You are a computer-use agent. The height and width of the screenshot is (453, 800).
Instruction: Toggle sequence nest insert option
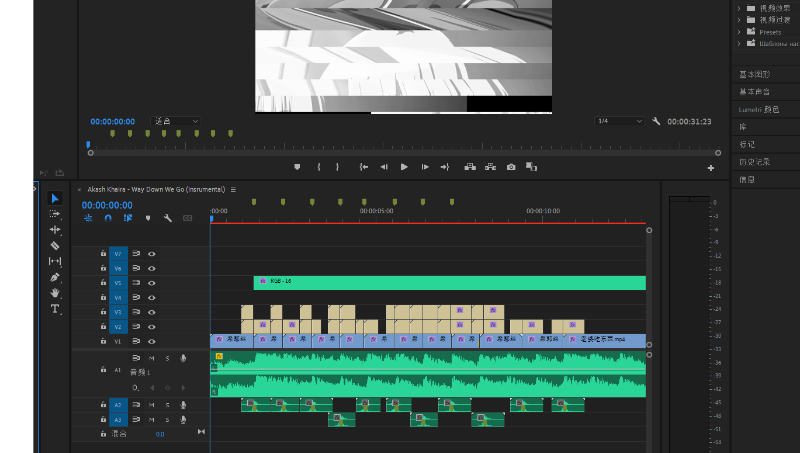pyautogui.click(x=88, y=218)
